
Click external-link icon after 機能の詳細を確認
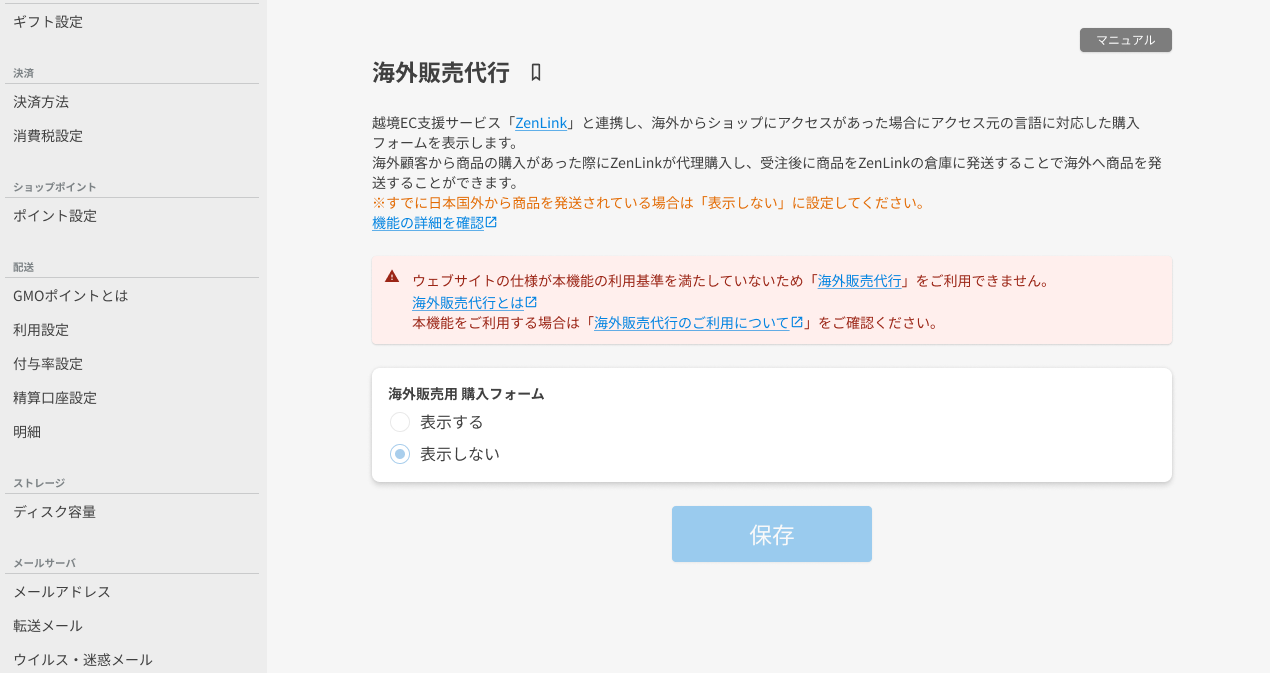pyautogui.click(x=491, y=223)
